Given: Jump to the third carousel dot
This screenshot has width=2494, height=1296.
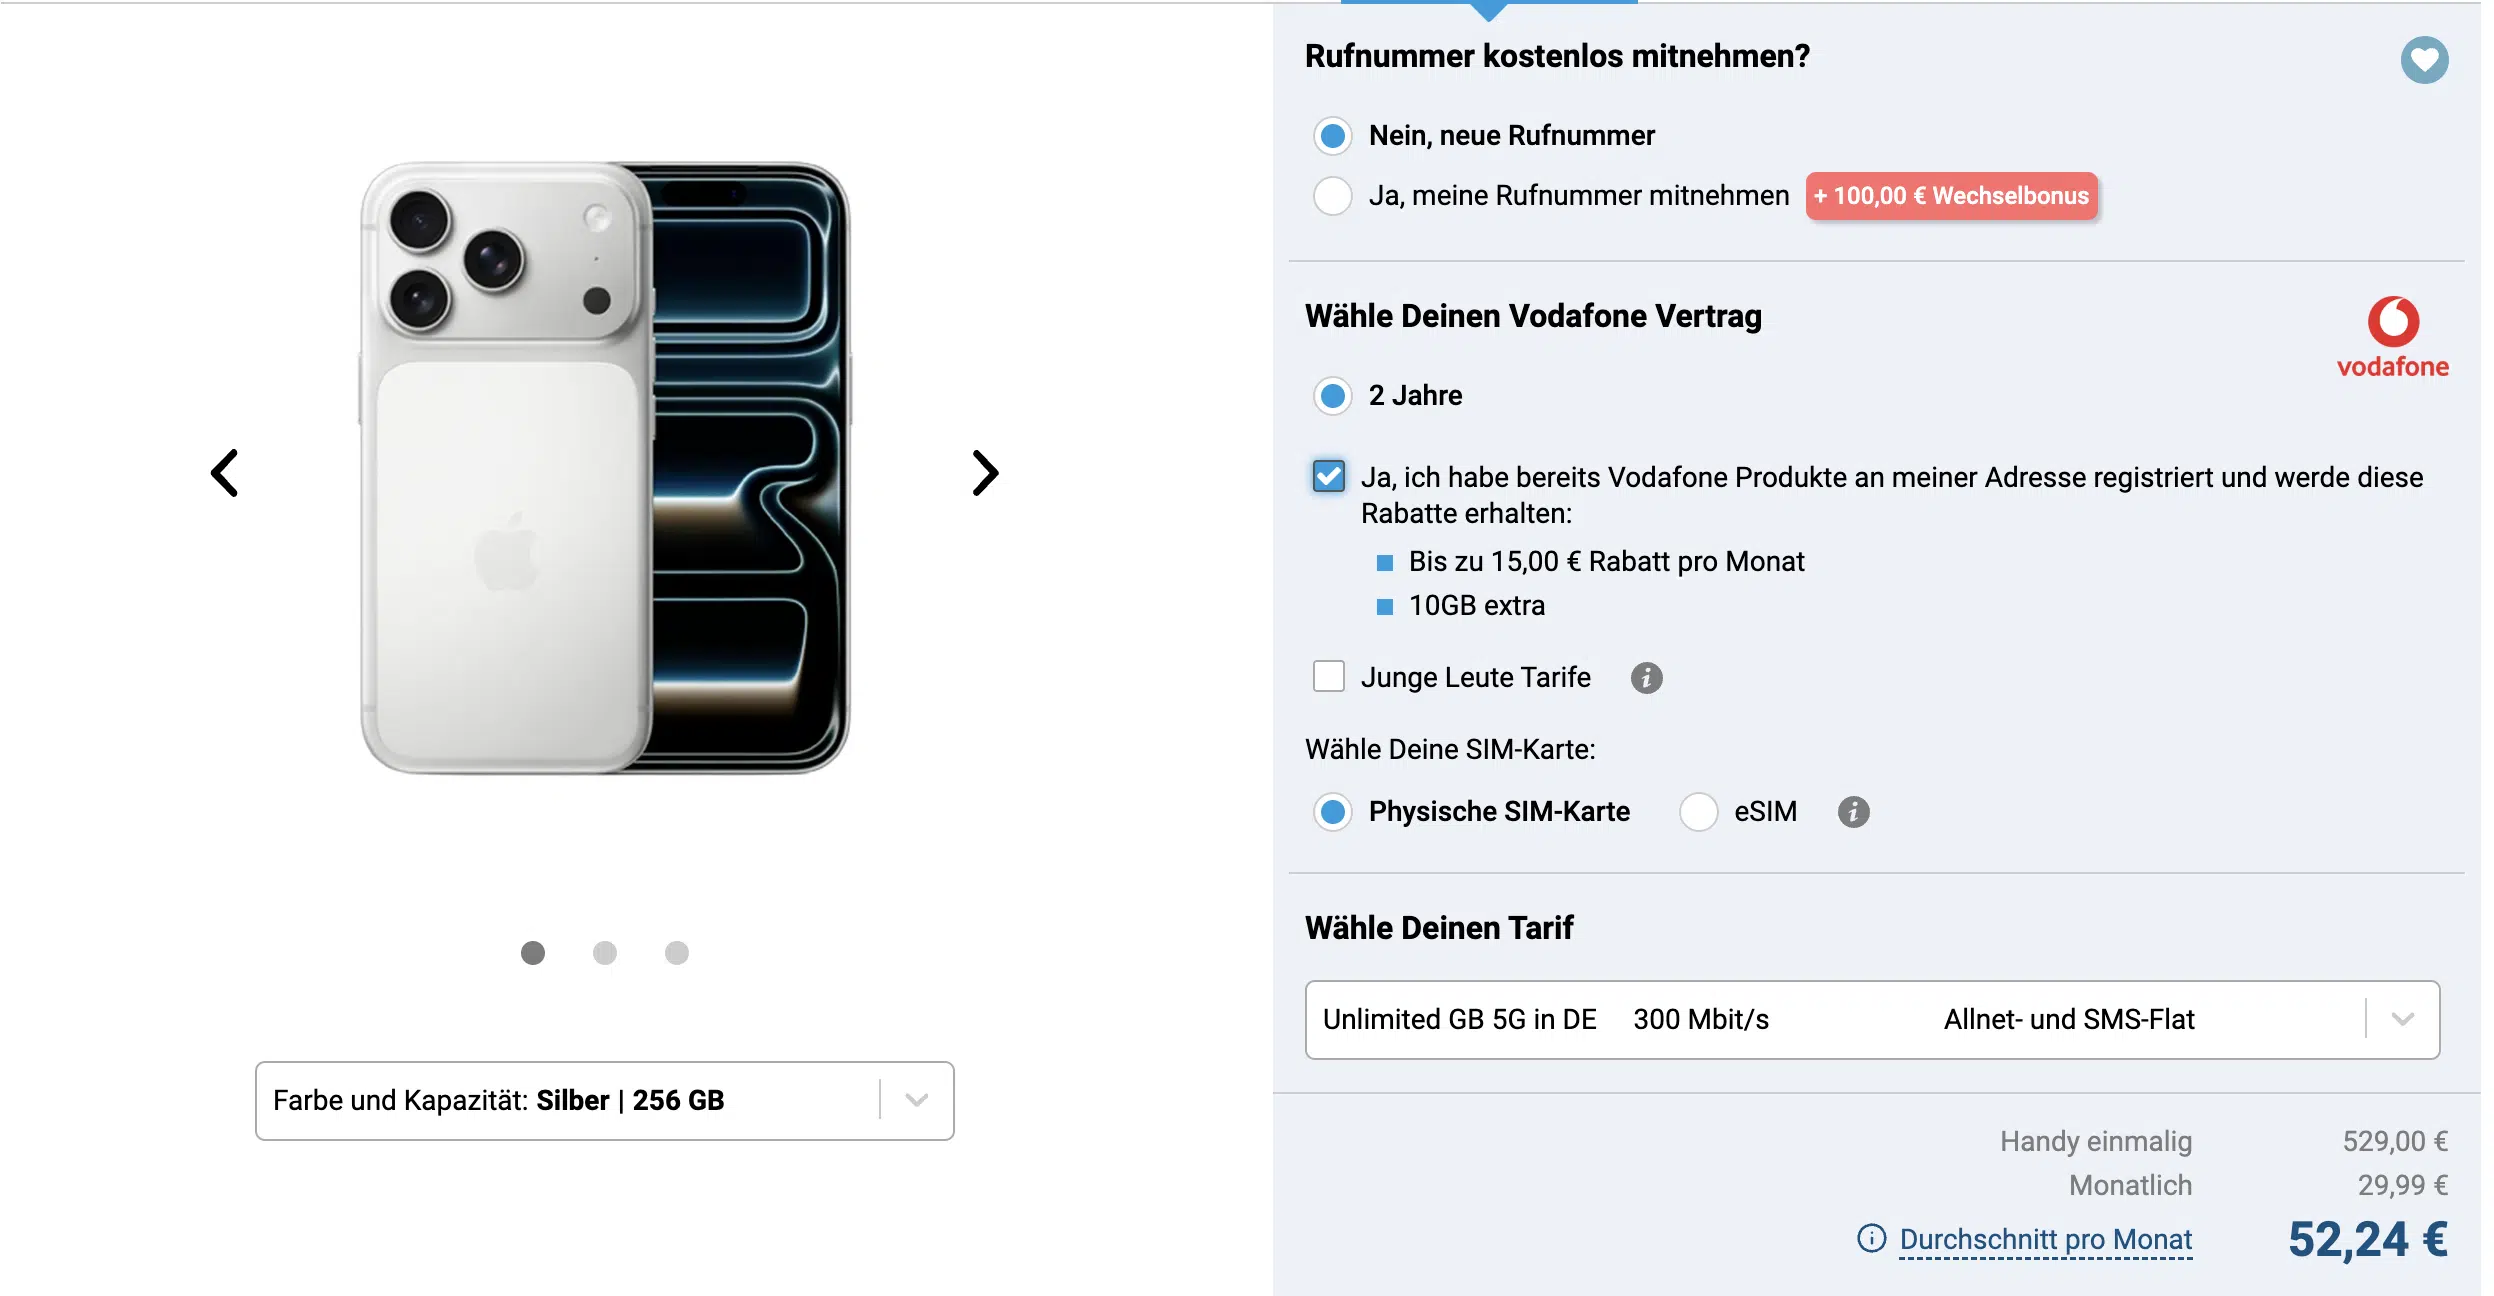Looking at the screenshot, I should (x=677, y=953).
